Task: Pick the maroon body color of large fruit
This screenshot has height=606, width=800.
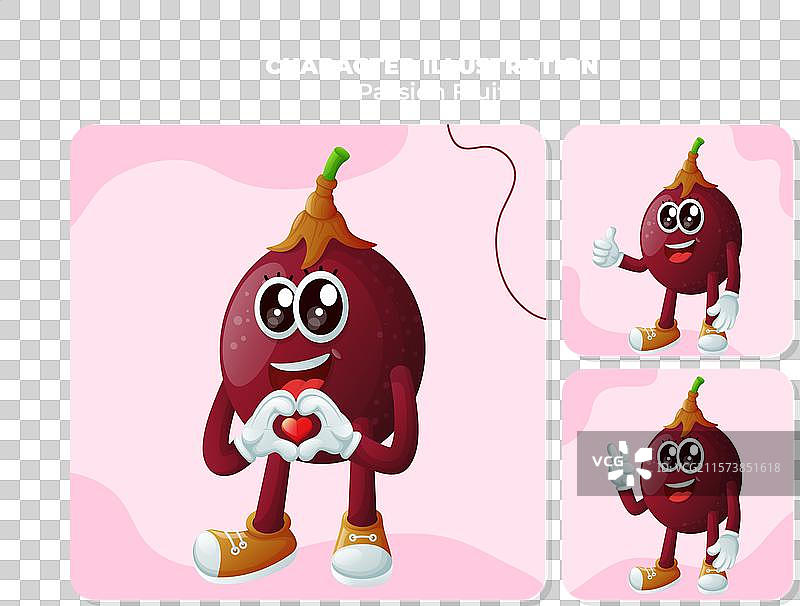Action: (x=380, y=330)
